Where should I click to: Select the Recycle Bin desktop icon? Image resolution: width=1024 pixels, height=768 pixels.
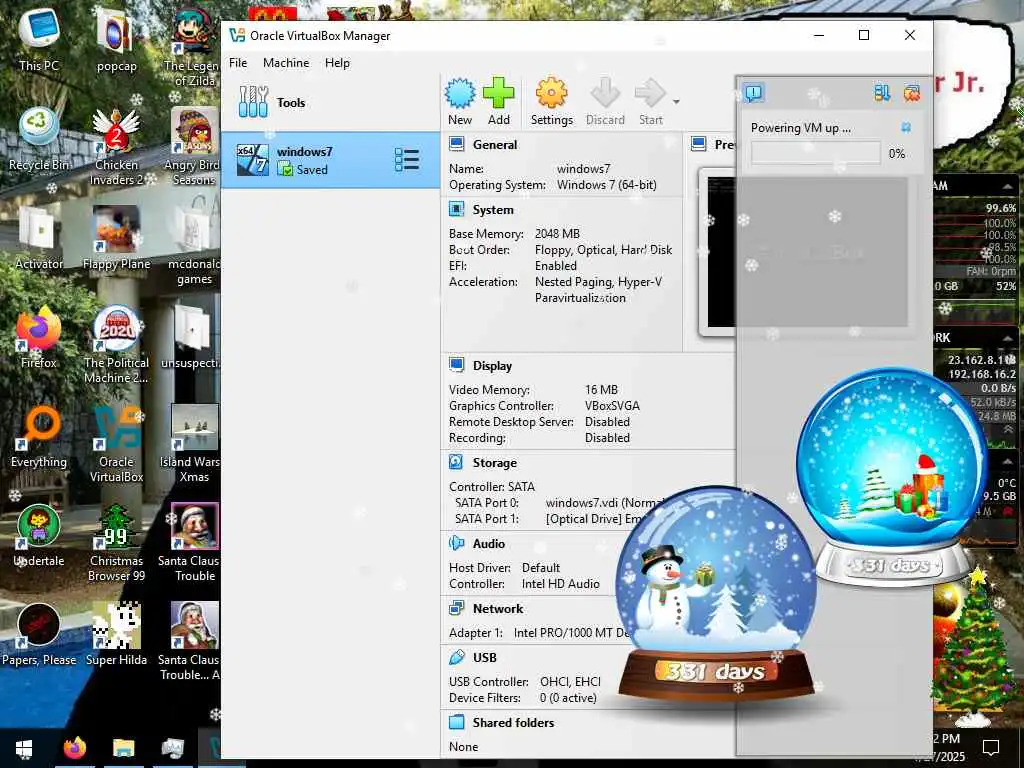tap(39, 139)
